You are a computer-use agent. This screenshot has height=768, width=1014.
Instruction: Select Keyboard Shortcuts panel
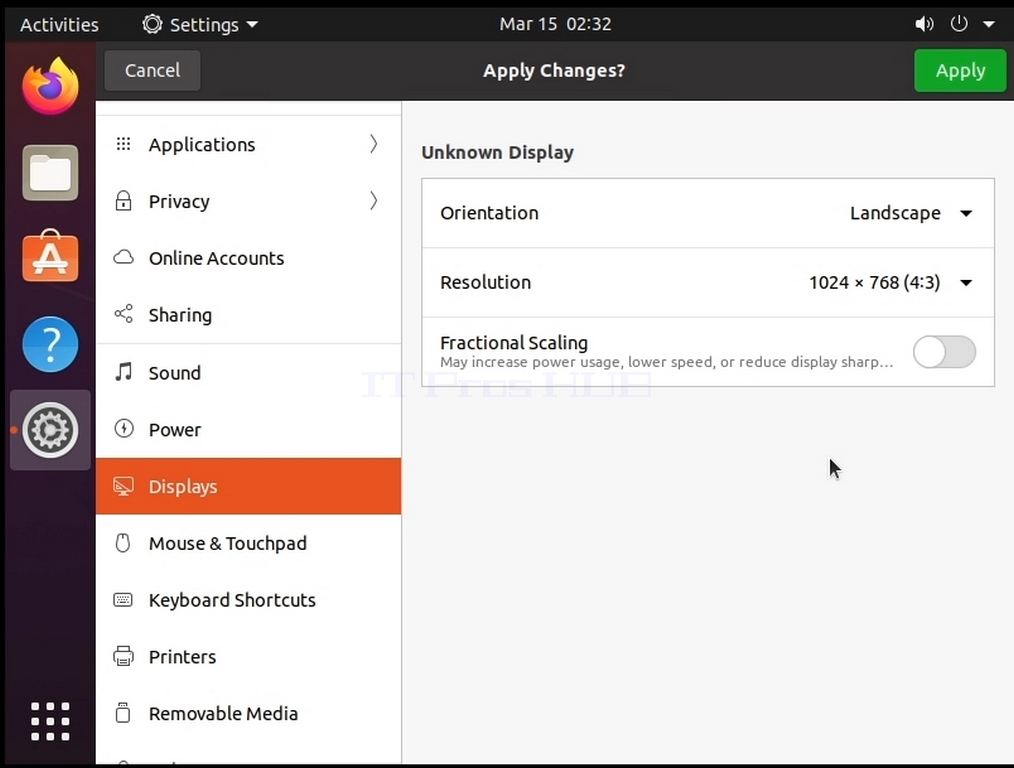pyautogui.click(x=248, y=600)
